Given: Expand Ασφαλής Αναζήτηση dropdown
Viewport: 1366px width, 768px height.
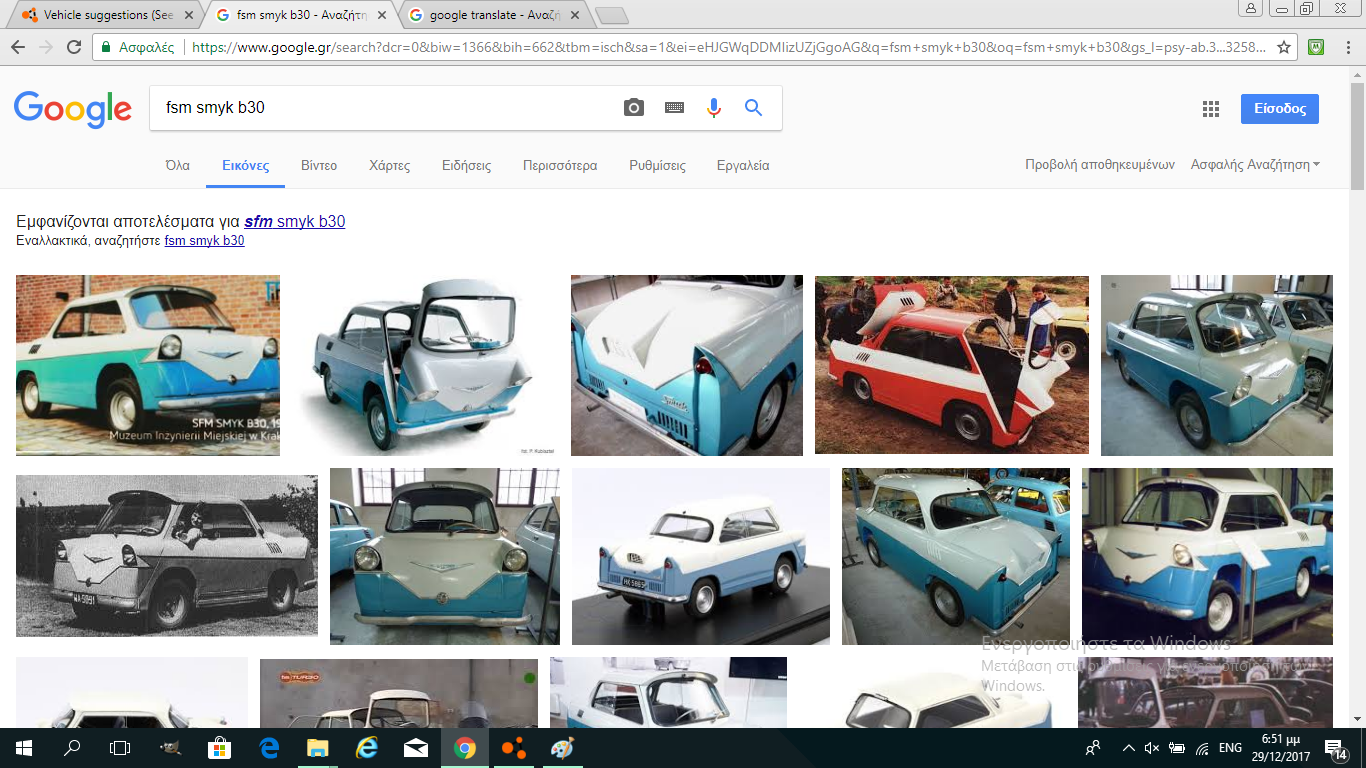Looking at the screenshot, I should (x=1255, y=165).
